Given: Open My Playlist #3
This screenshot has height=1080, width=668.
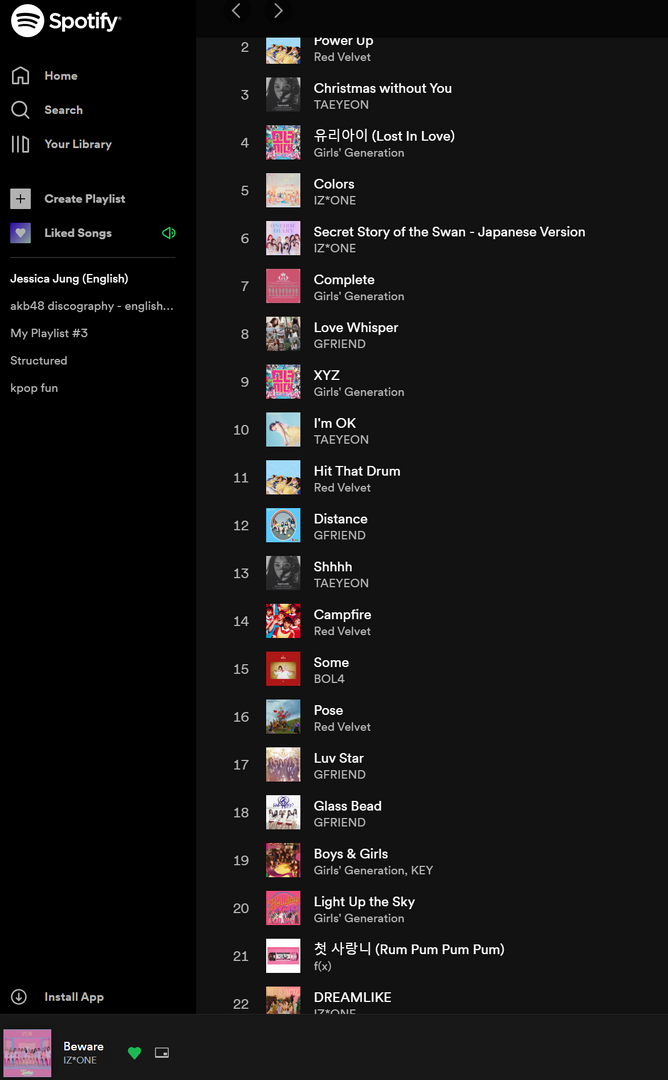Looking at the screenshot, I should [x=49, y=333].
